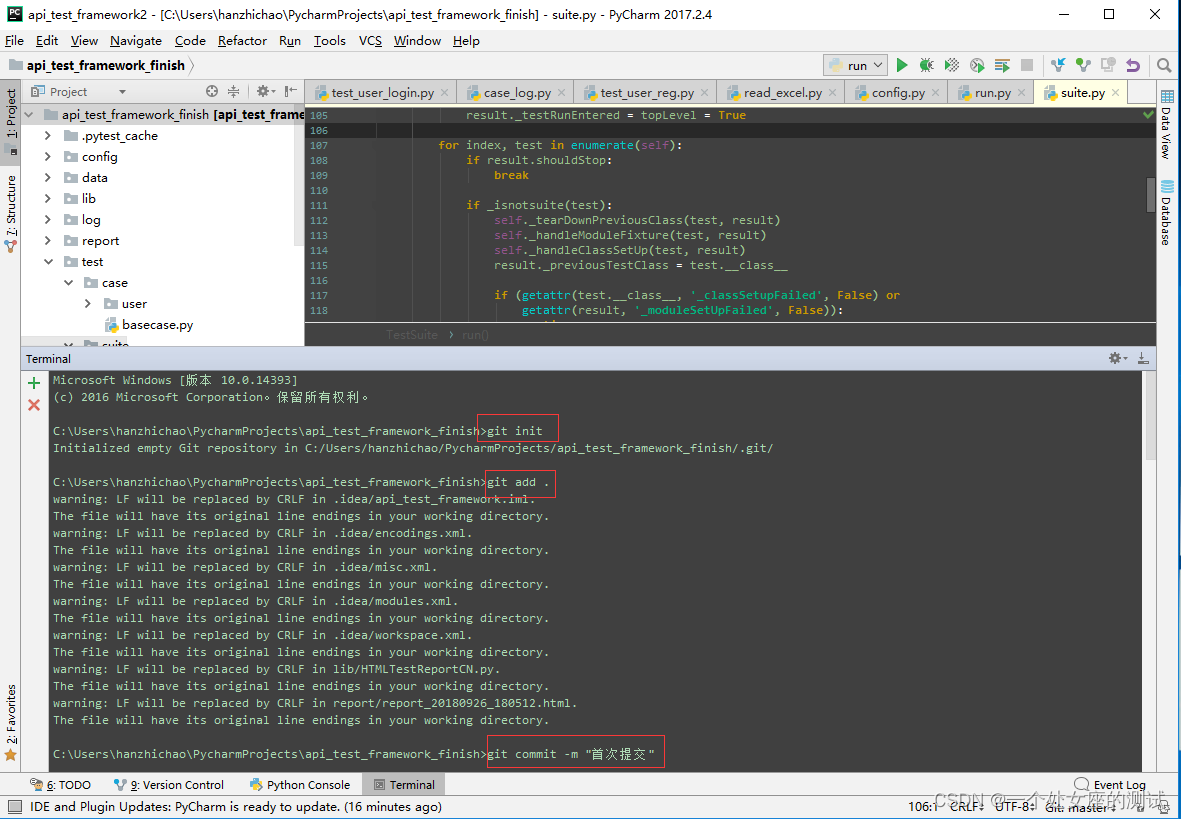Hide the Terminal panel with download-arrow icon
Screen dimensions: 1181x819
(x=1143, y=359)
